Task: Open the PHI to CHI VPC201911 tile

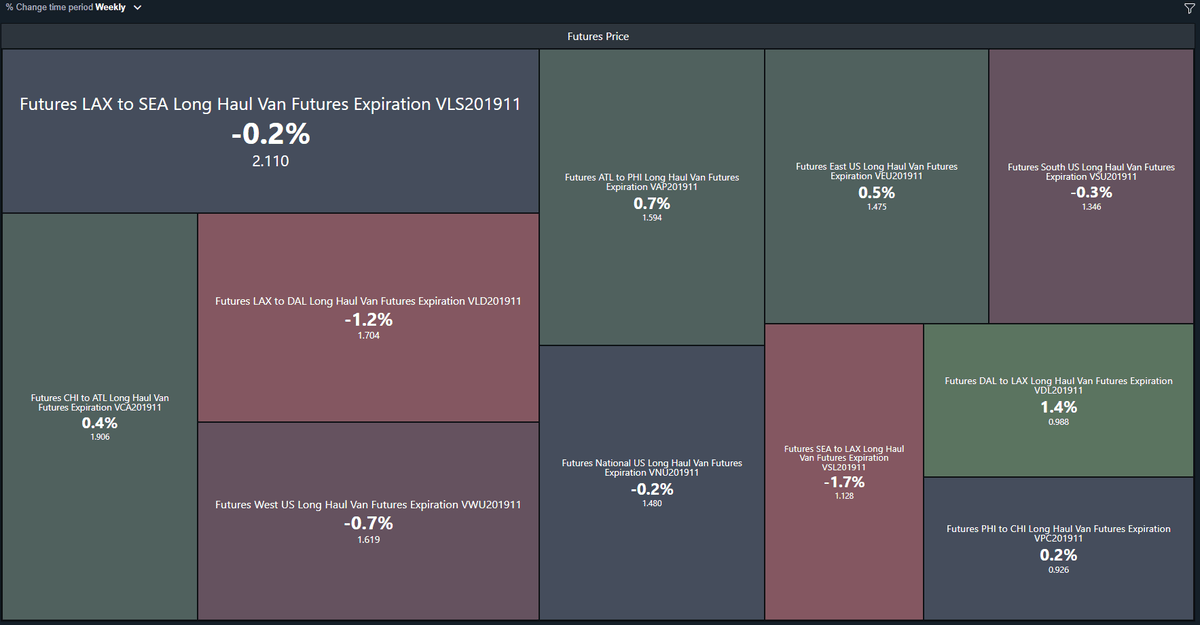Action: [x=1059, y=549]
